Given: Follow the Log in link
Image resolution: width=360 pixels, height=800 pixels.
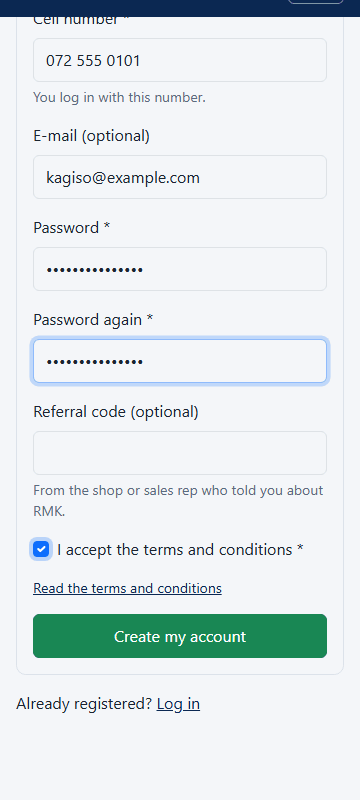Looking at the screenshot, I should point(178,704).
